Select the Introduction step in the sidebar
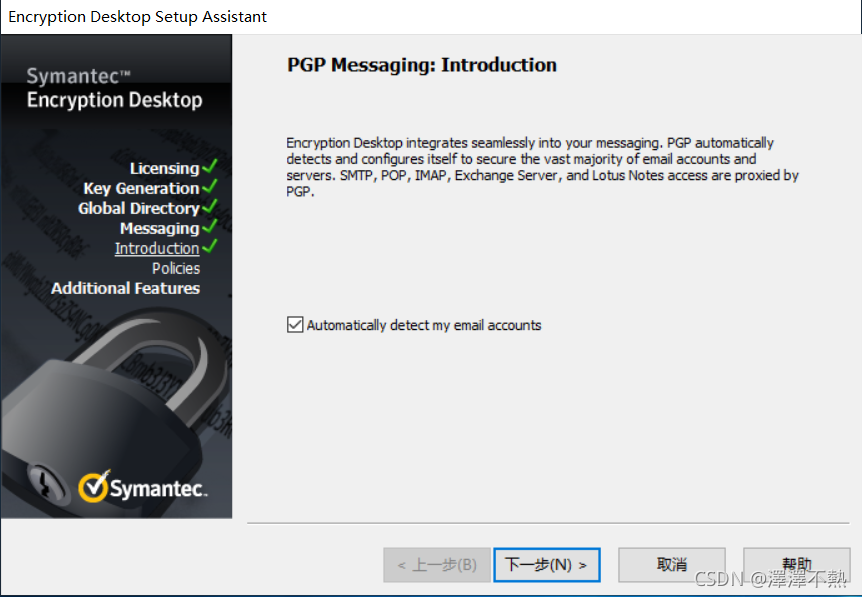The width and height of the screenshot is (862, 597). click(157, 248)
